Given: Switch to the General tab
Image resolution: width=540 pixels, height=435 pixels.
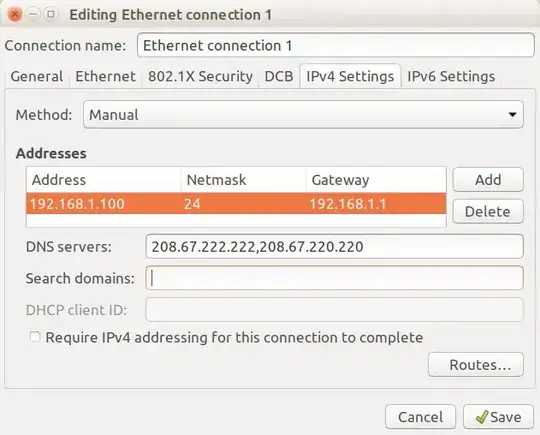Looking at the screenshot, I should (x=37, y=76).
